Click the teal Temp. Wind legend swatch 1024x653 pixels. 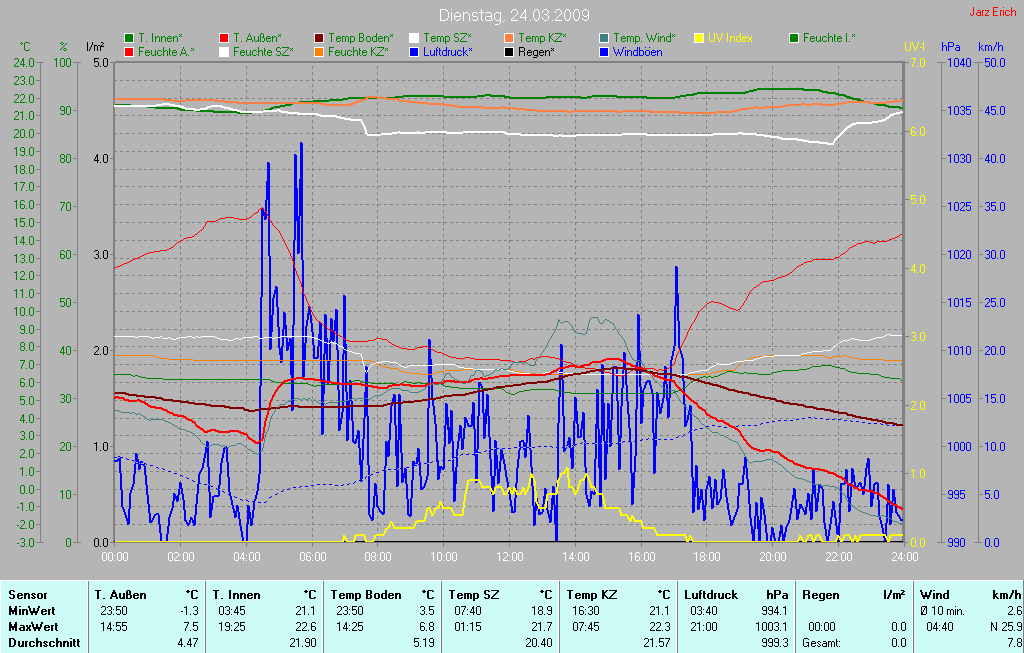[604, 38]
